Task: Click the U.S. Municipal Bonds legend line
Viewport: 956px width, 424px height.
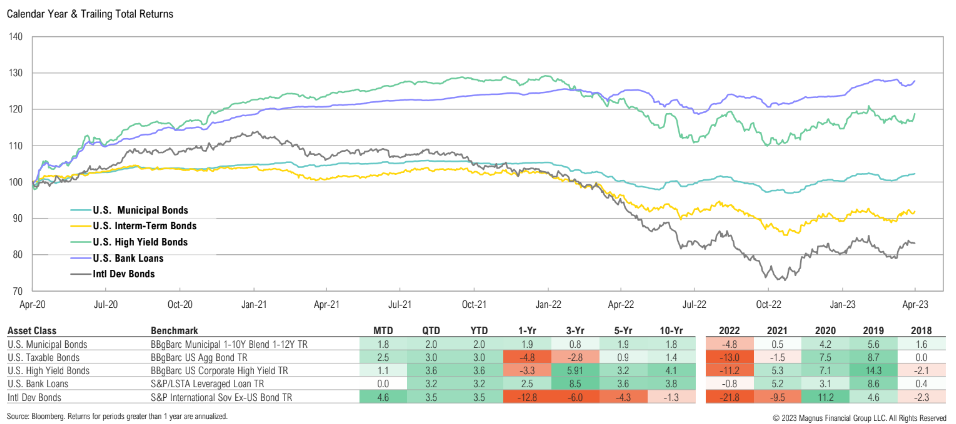Action: (x=132, y=210)
